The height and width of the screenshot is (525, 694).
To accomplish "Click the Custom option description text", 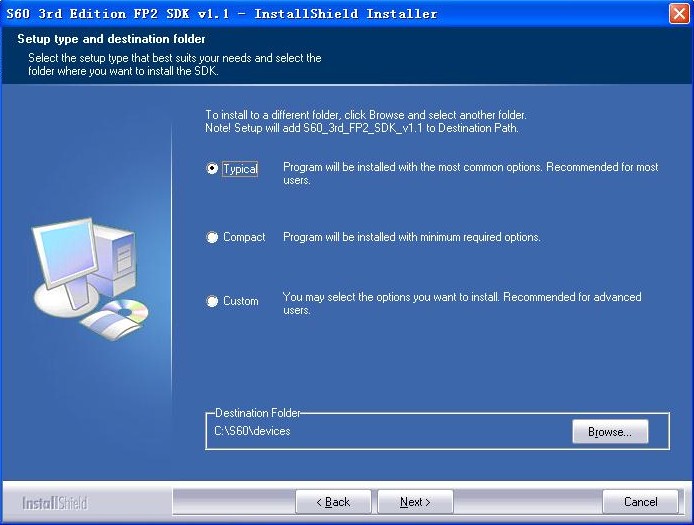I will coord(462,303).
